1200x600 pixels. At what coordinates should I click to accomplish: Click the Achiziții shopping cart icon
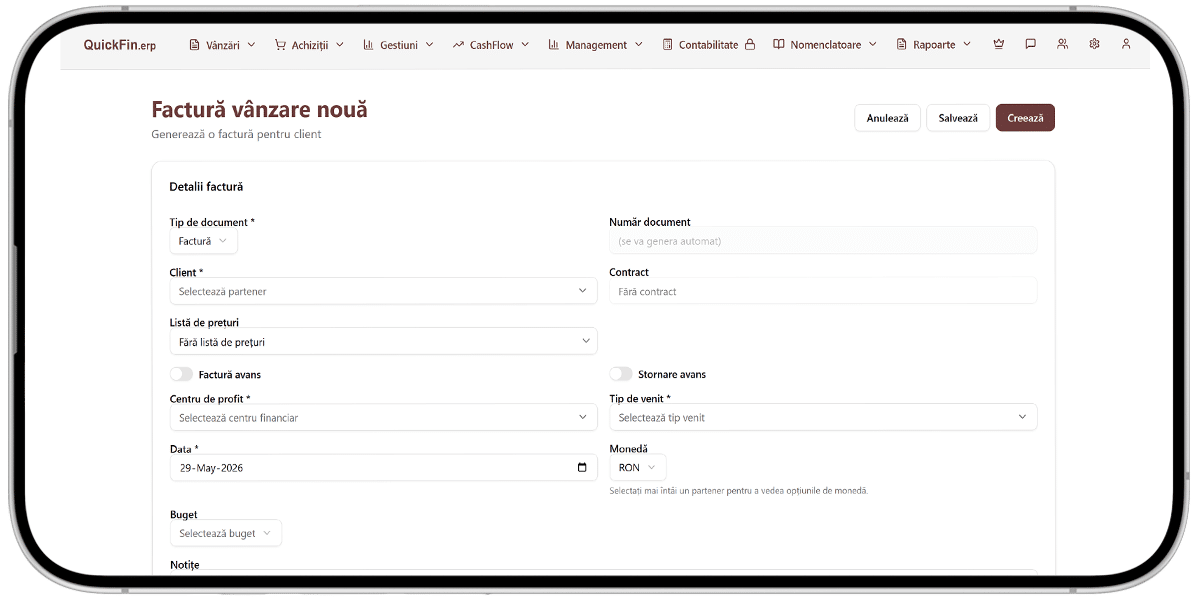[x=280, y=45]
